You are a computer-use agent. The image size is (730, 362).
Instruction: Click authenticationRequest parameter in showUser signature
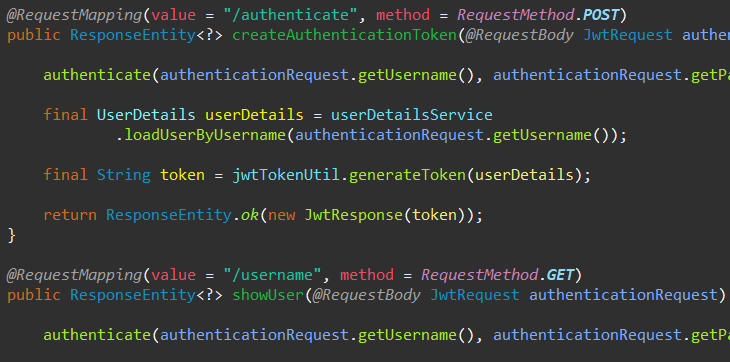point(624,295)
